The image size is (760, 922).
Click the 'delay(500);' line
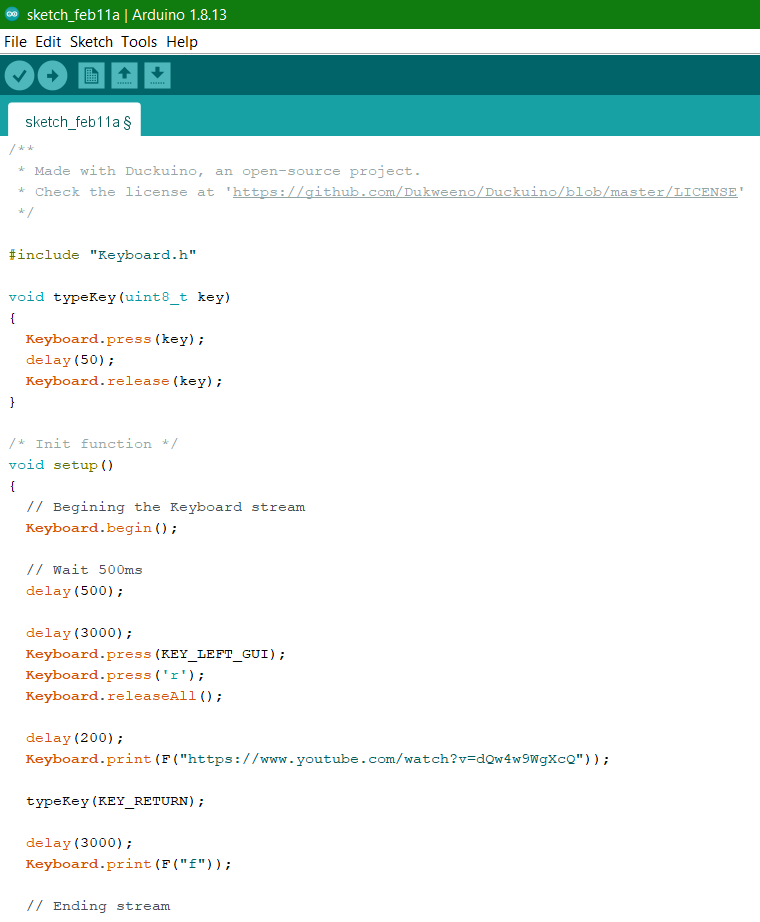(75, 591)
